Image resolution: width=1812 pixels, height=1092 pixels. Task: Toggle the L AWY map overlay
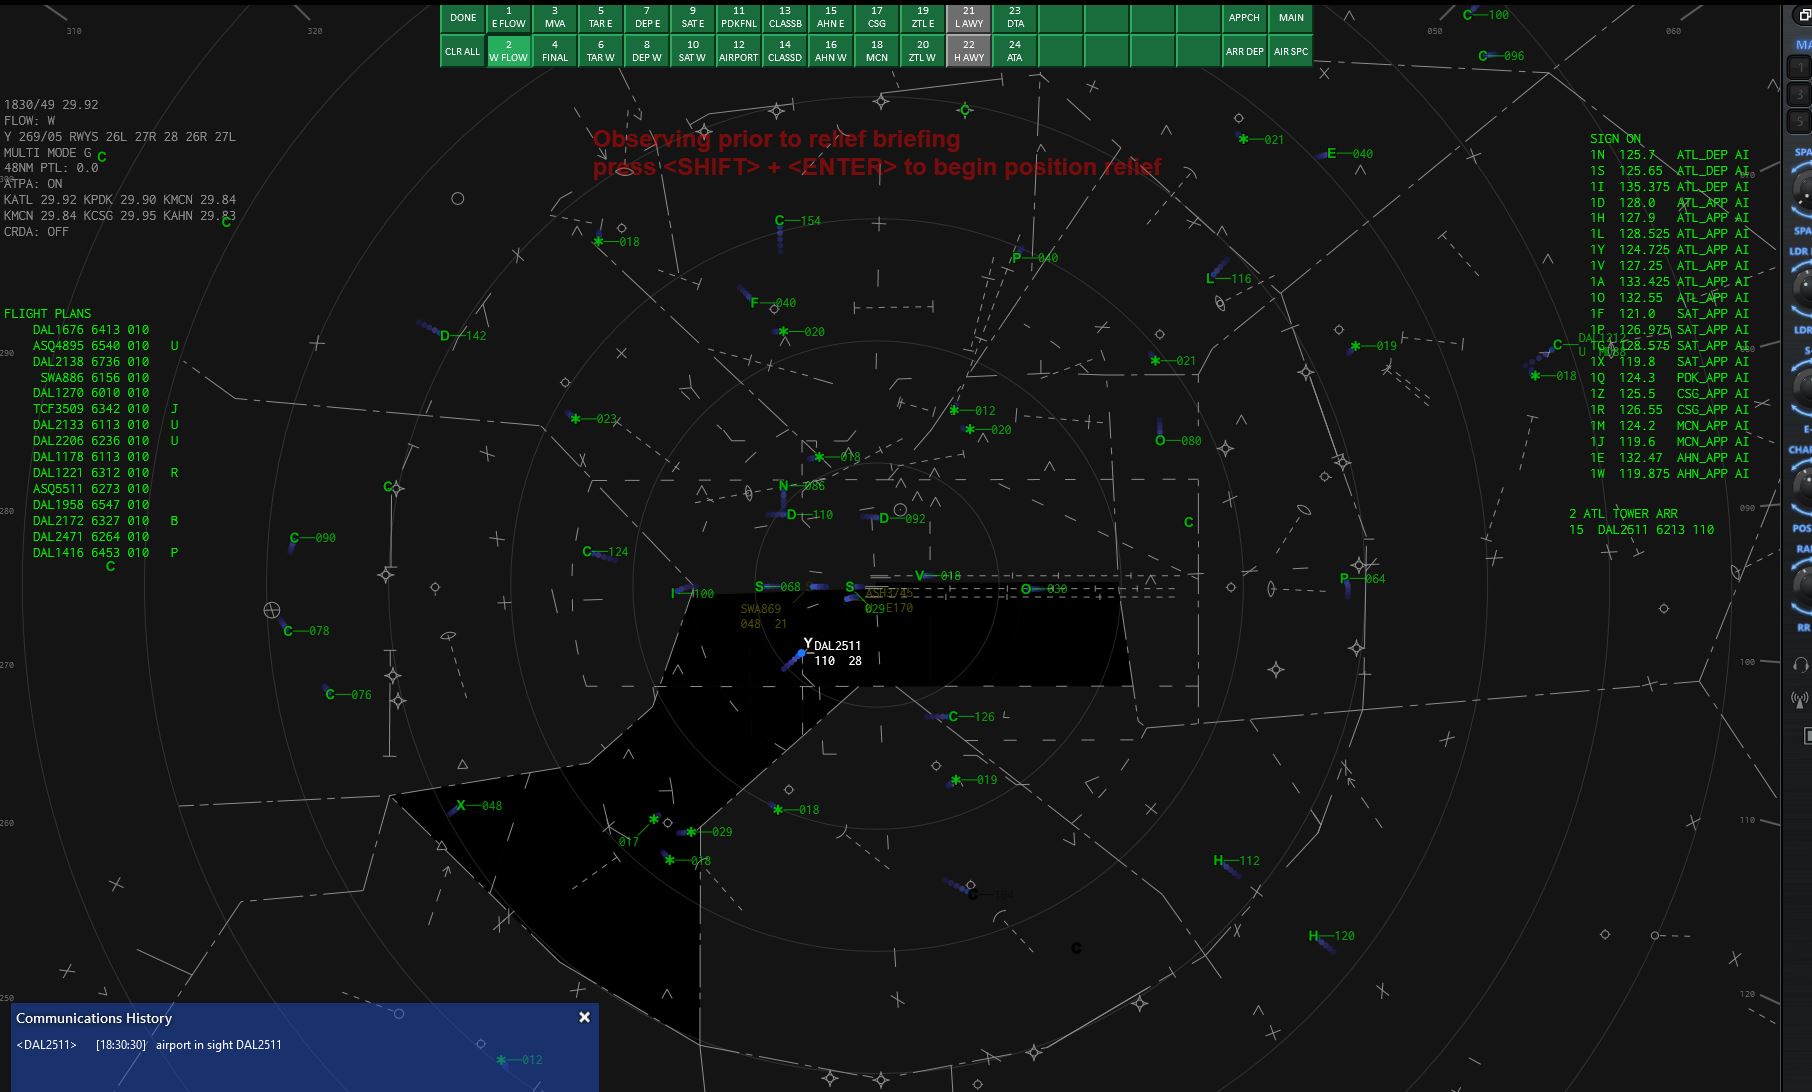968,17
